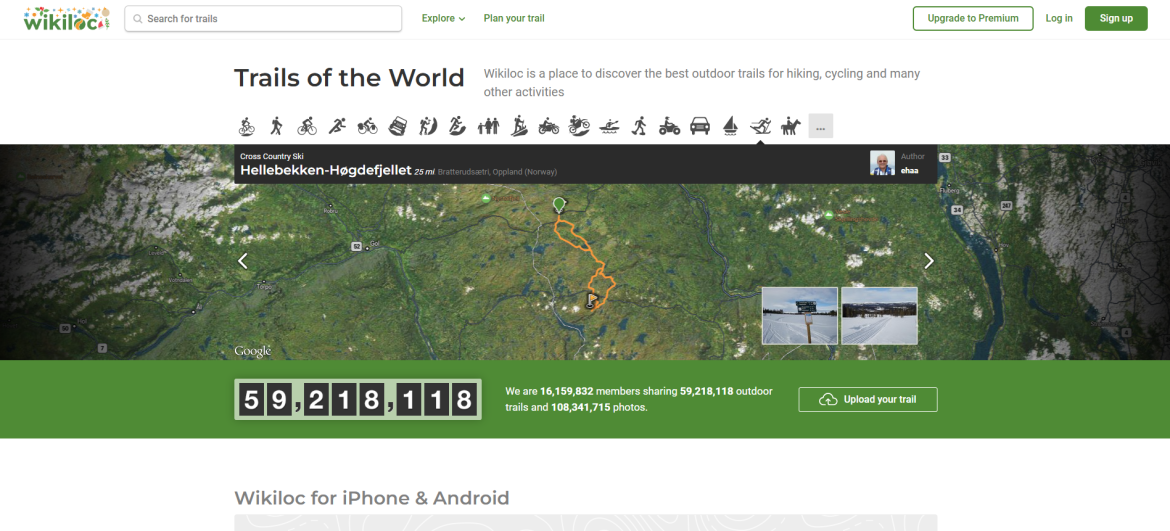The width and height of the screenshot is (1170, 531).
Task: Show more activities with the ellipsis button
Action: pos(821,126)
